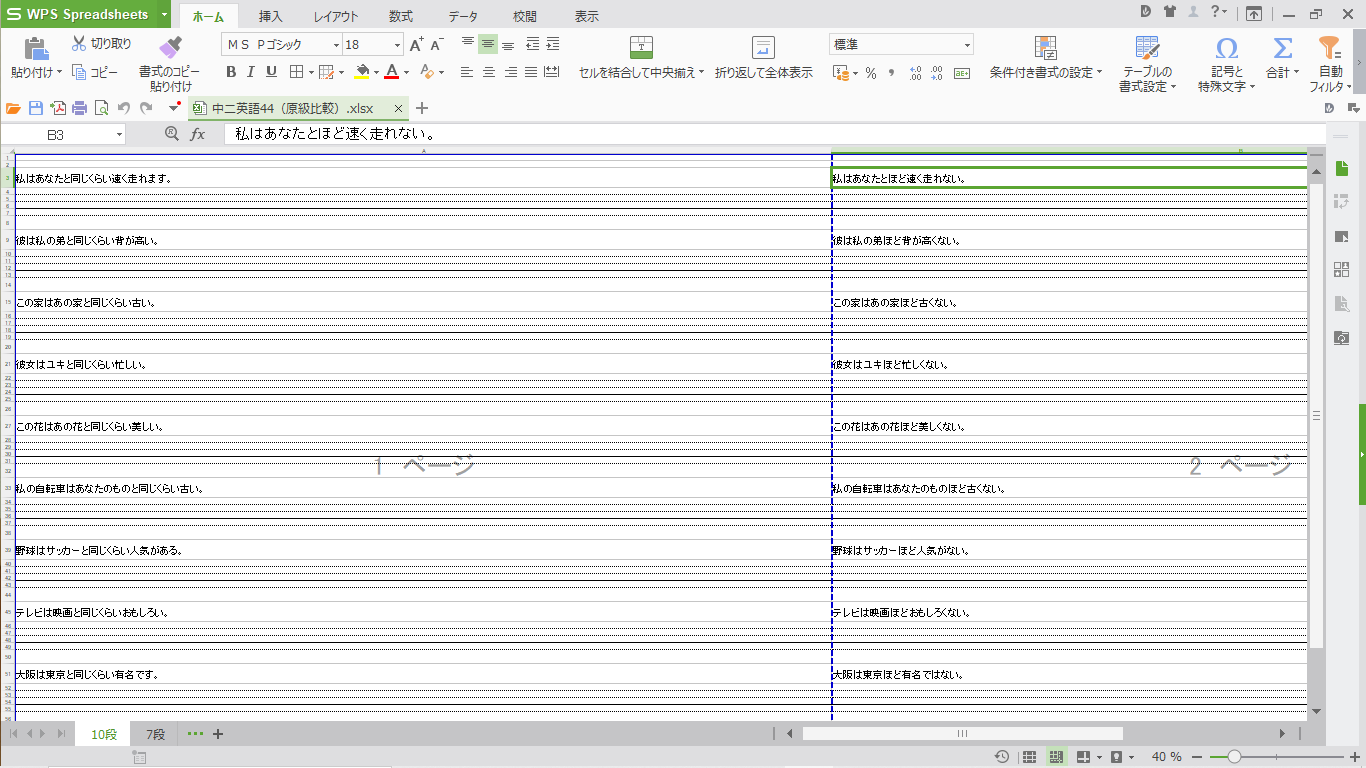The image size is (1366, 768).
Task: Add a new document tab with plus
Action: point(422,108)
